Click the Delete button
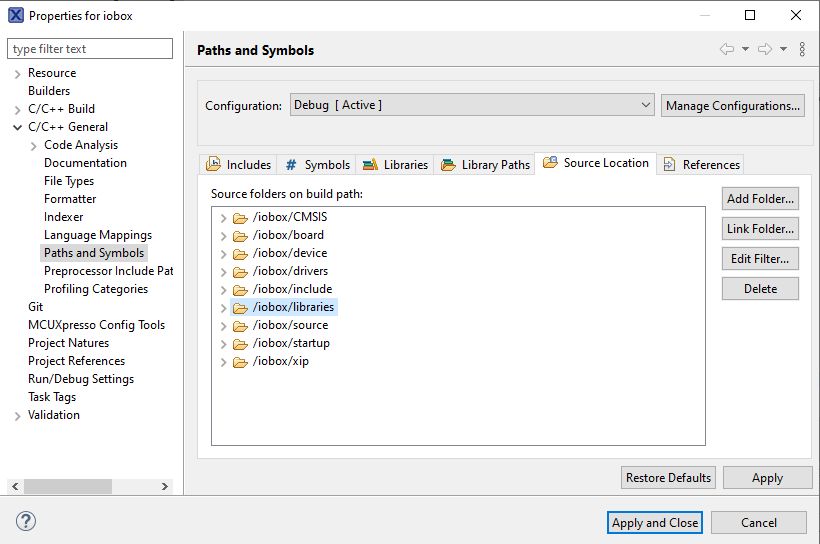 click(760, 289)
